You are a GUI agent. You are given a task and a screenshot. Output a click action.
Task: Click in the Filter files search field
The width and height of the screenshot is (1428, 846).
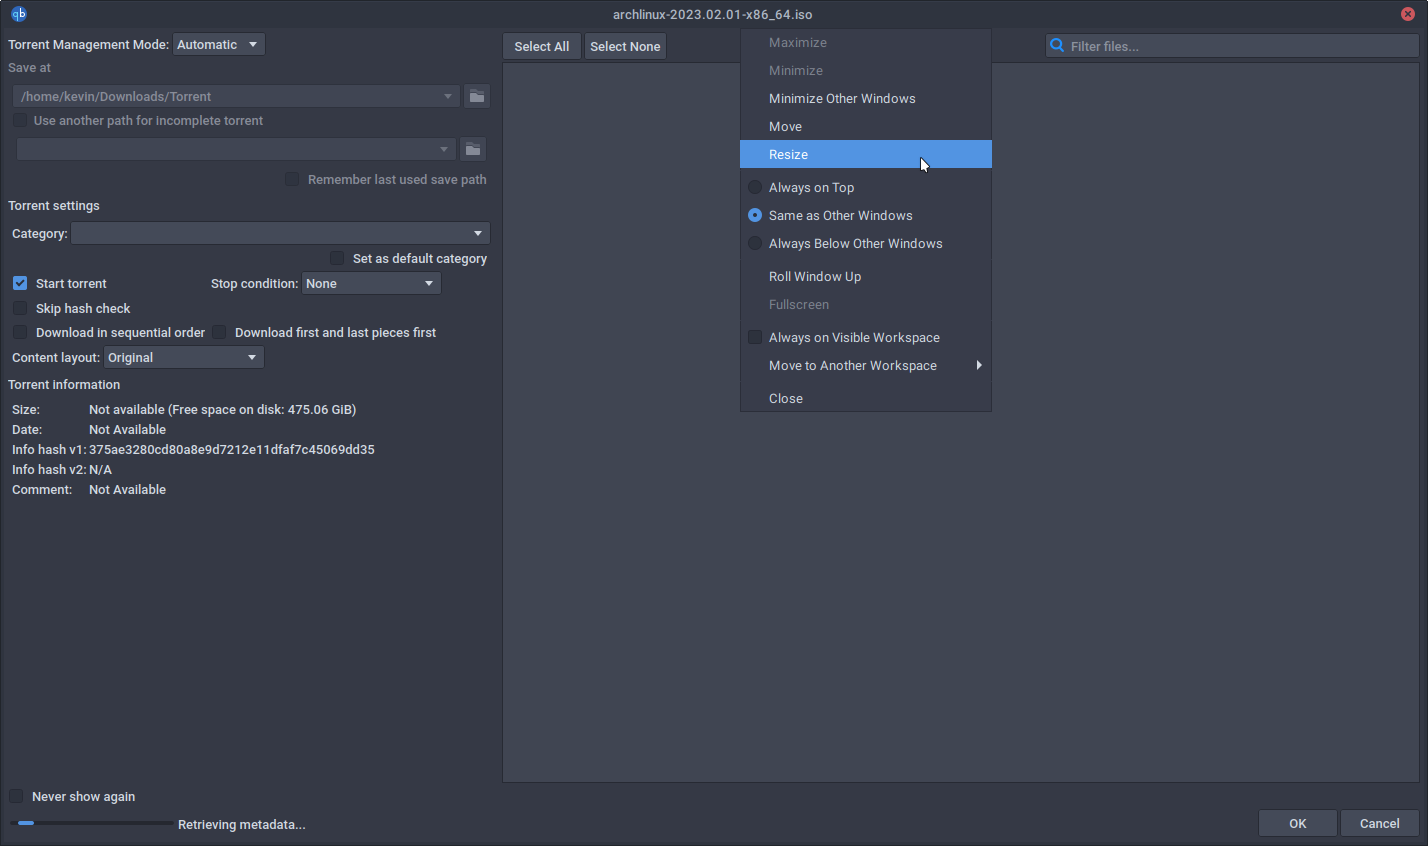coord(1240,46)
